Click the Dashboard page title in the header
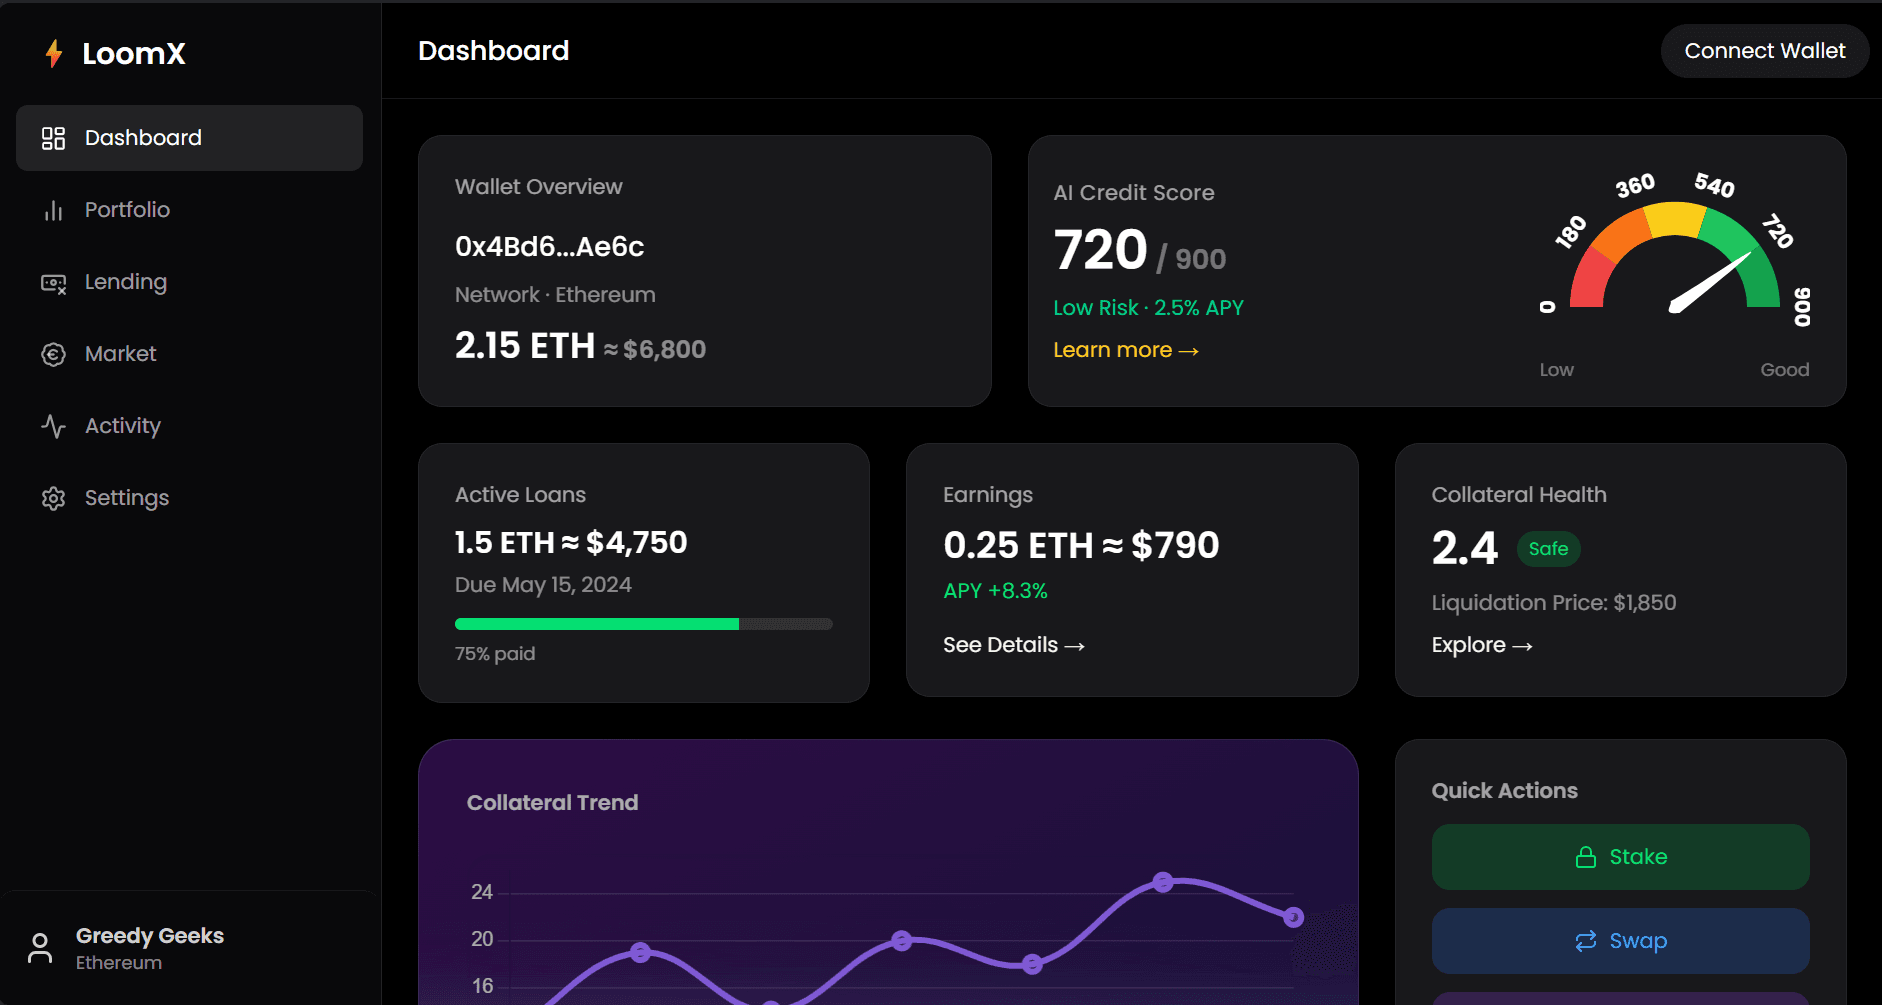Viewport: 1882px width, 1005px height. 493,51
